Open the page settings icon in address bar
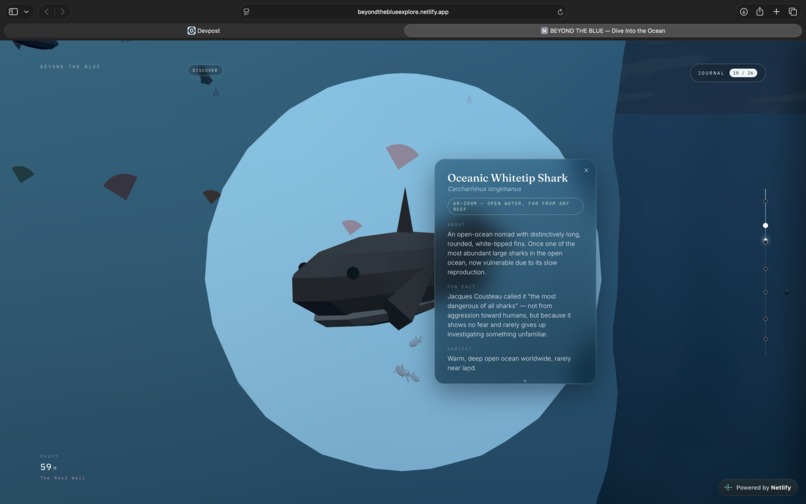The width and height of the screenshot is (806, 504). pos(246,11)
